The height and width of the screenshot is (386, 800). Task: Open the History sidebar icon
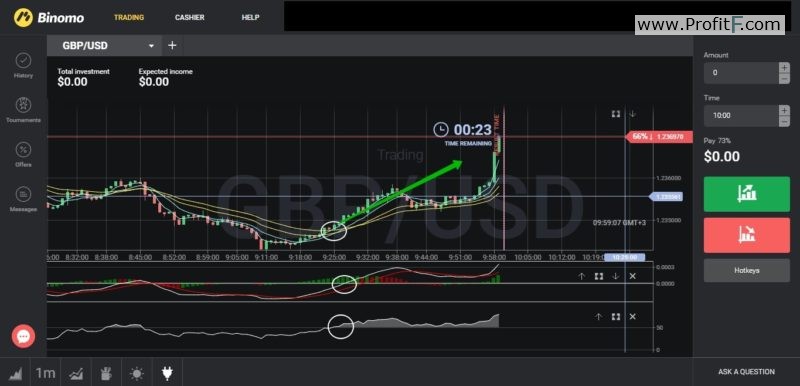tap(23, 61)
